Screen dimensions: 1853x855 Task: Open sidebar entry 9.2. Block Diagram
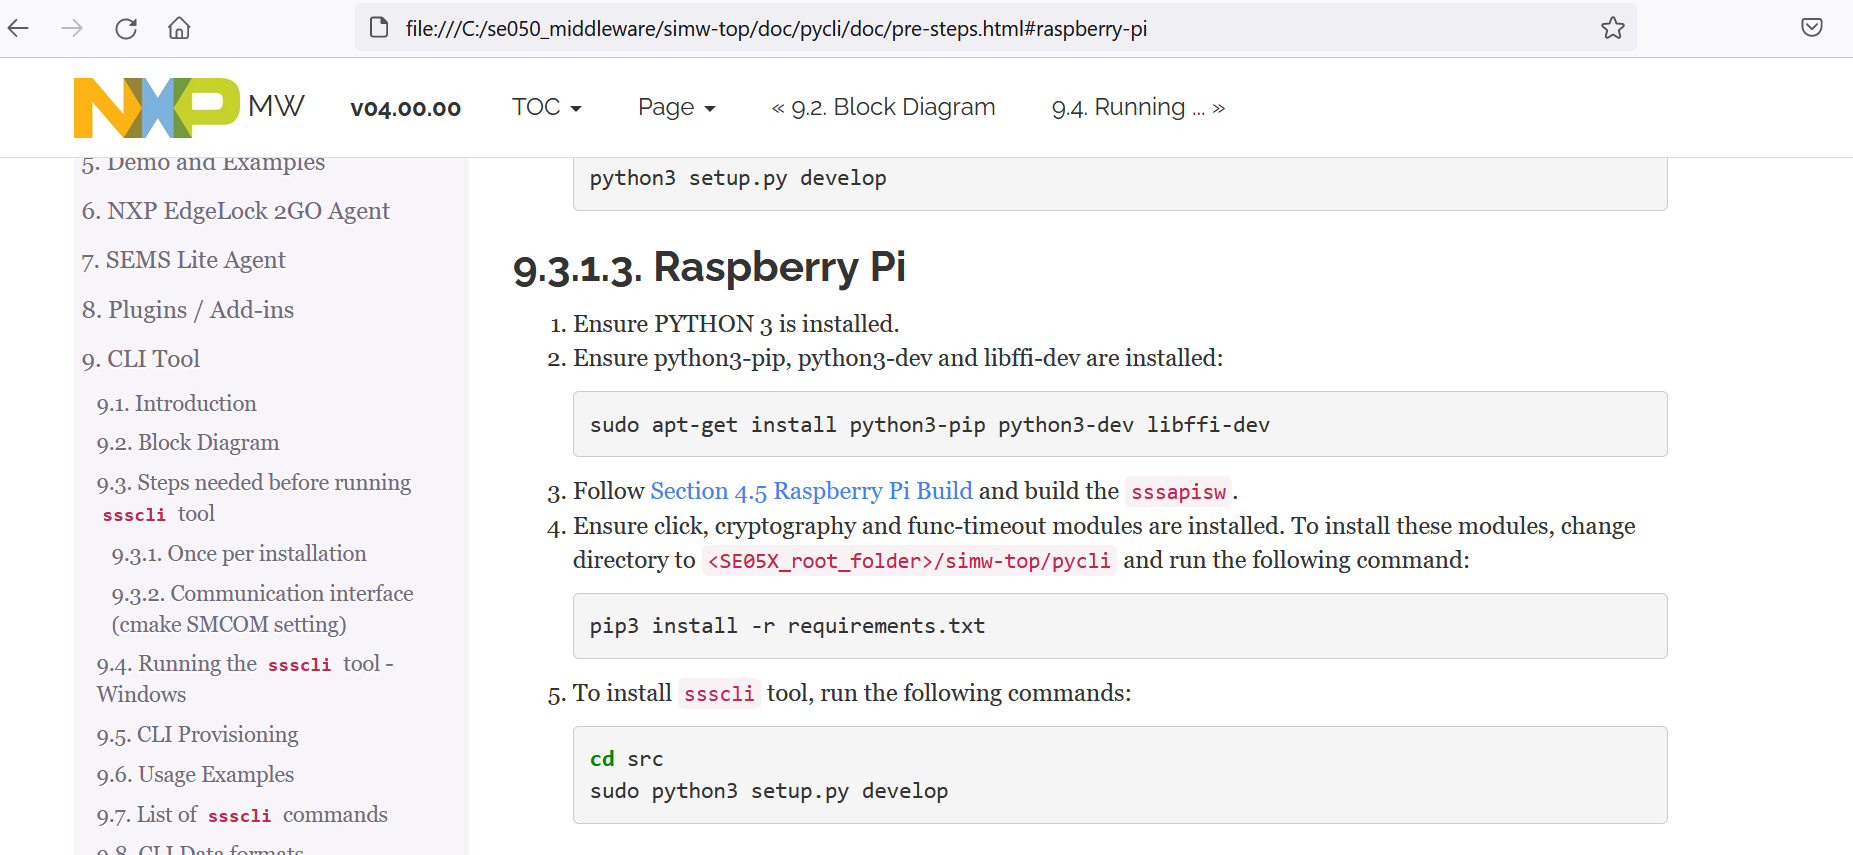coord(188,443)
